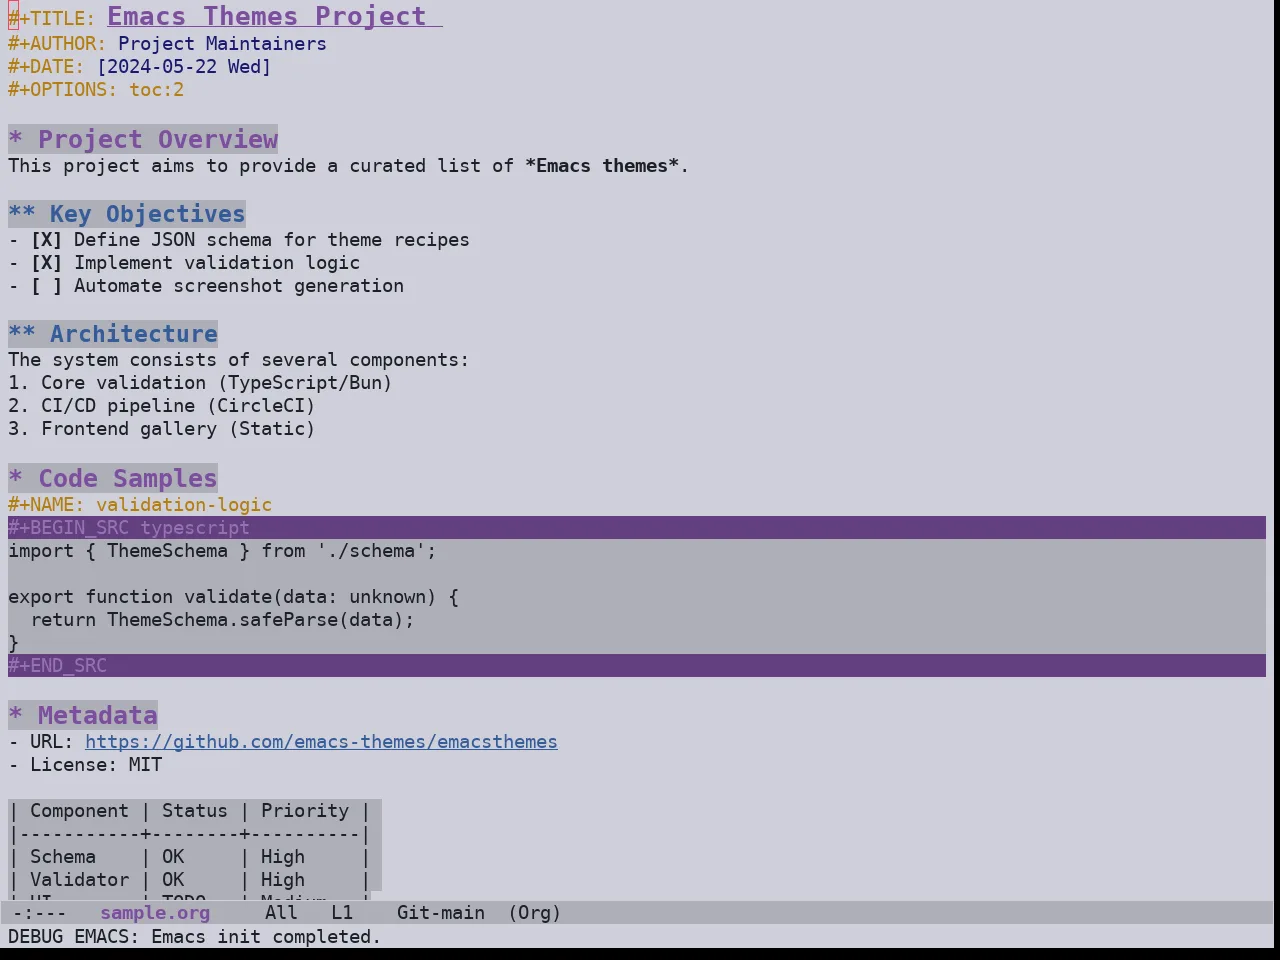The image size is (1280, 960).
Task: Fold the '#+BEGIN_SRC typescript' block line
Action: pos(637,528)
